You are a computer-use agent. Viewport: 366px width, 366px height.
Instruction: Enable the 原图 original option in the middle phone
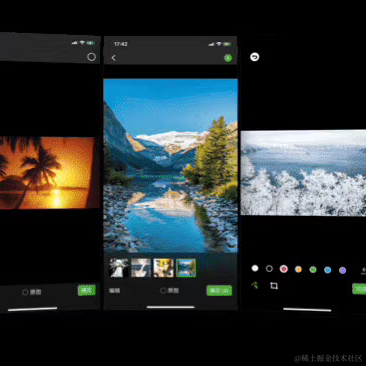169,290
